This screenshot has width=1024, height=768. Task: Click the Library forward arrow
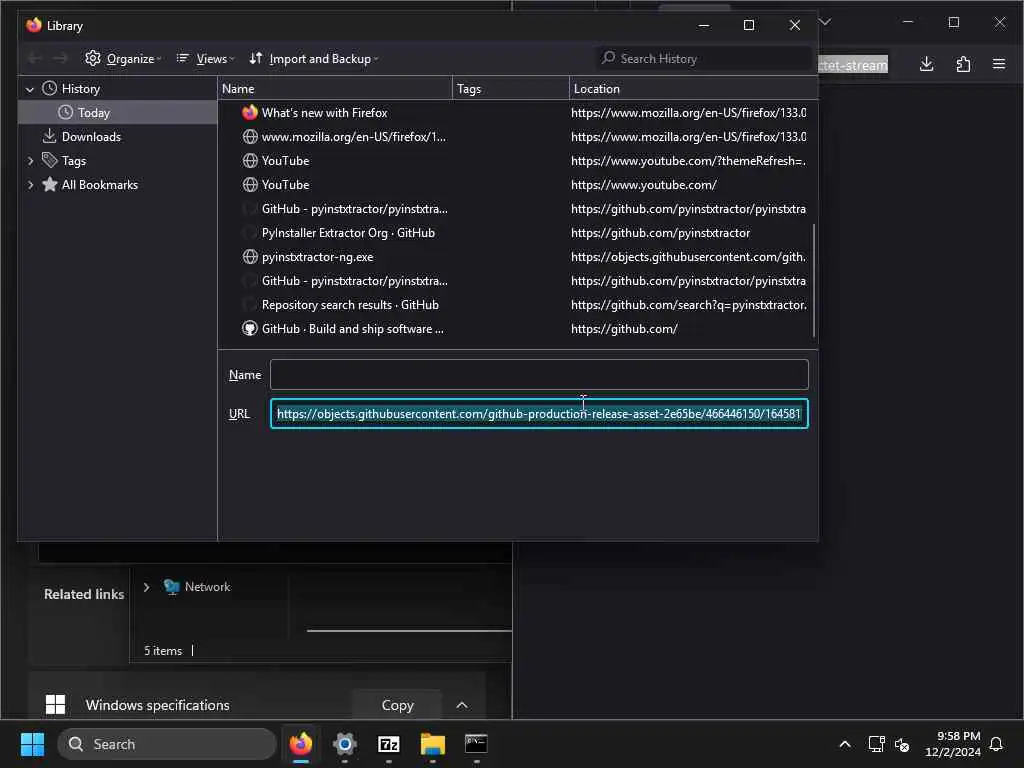click(x=60, y=59)
